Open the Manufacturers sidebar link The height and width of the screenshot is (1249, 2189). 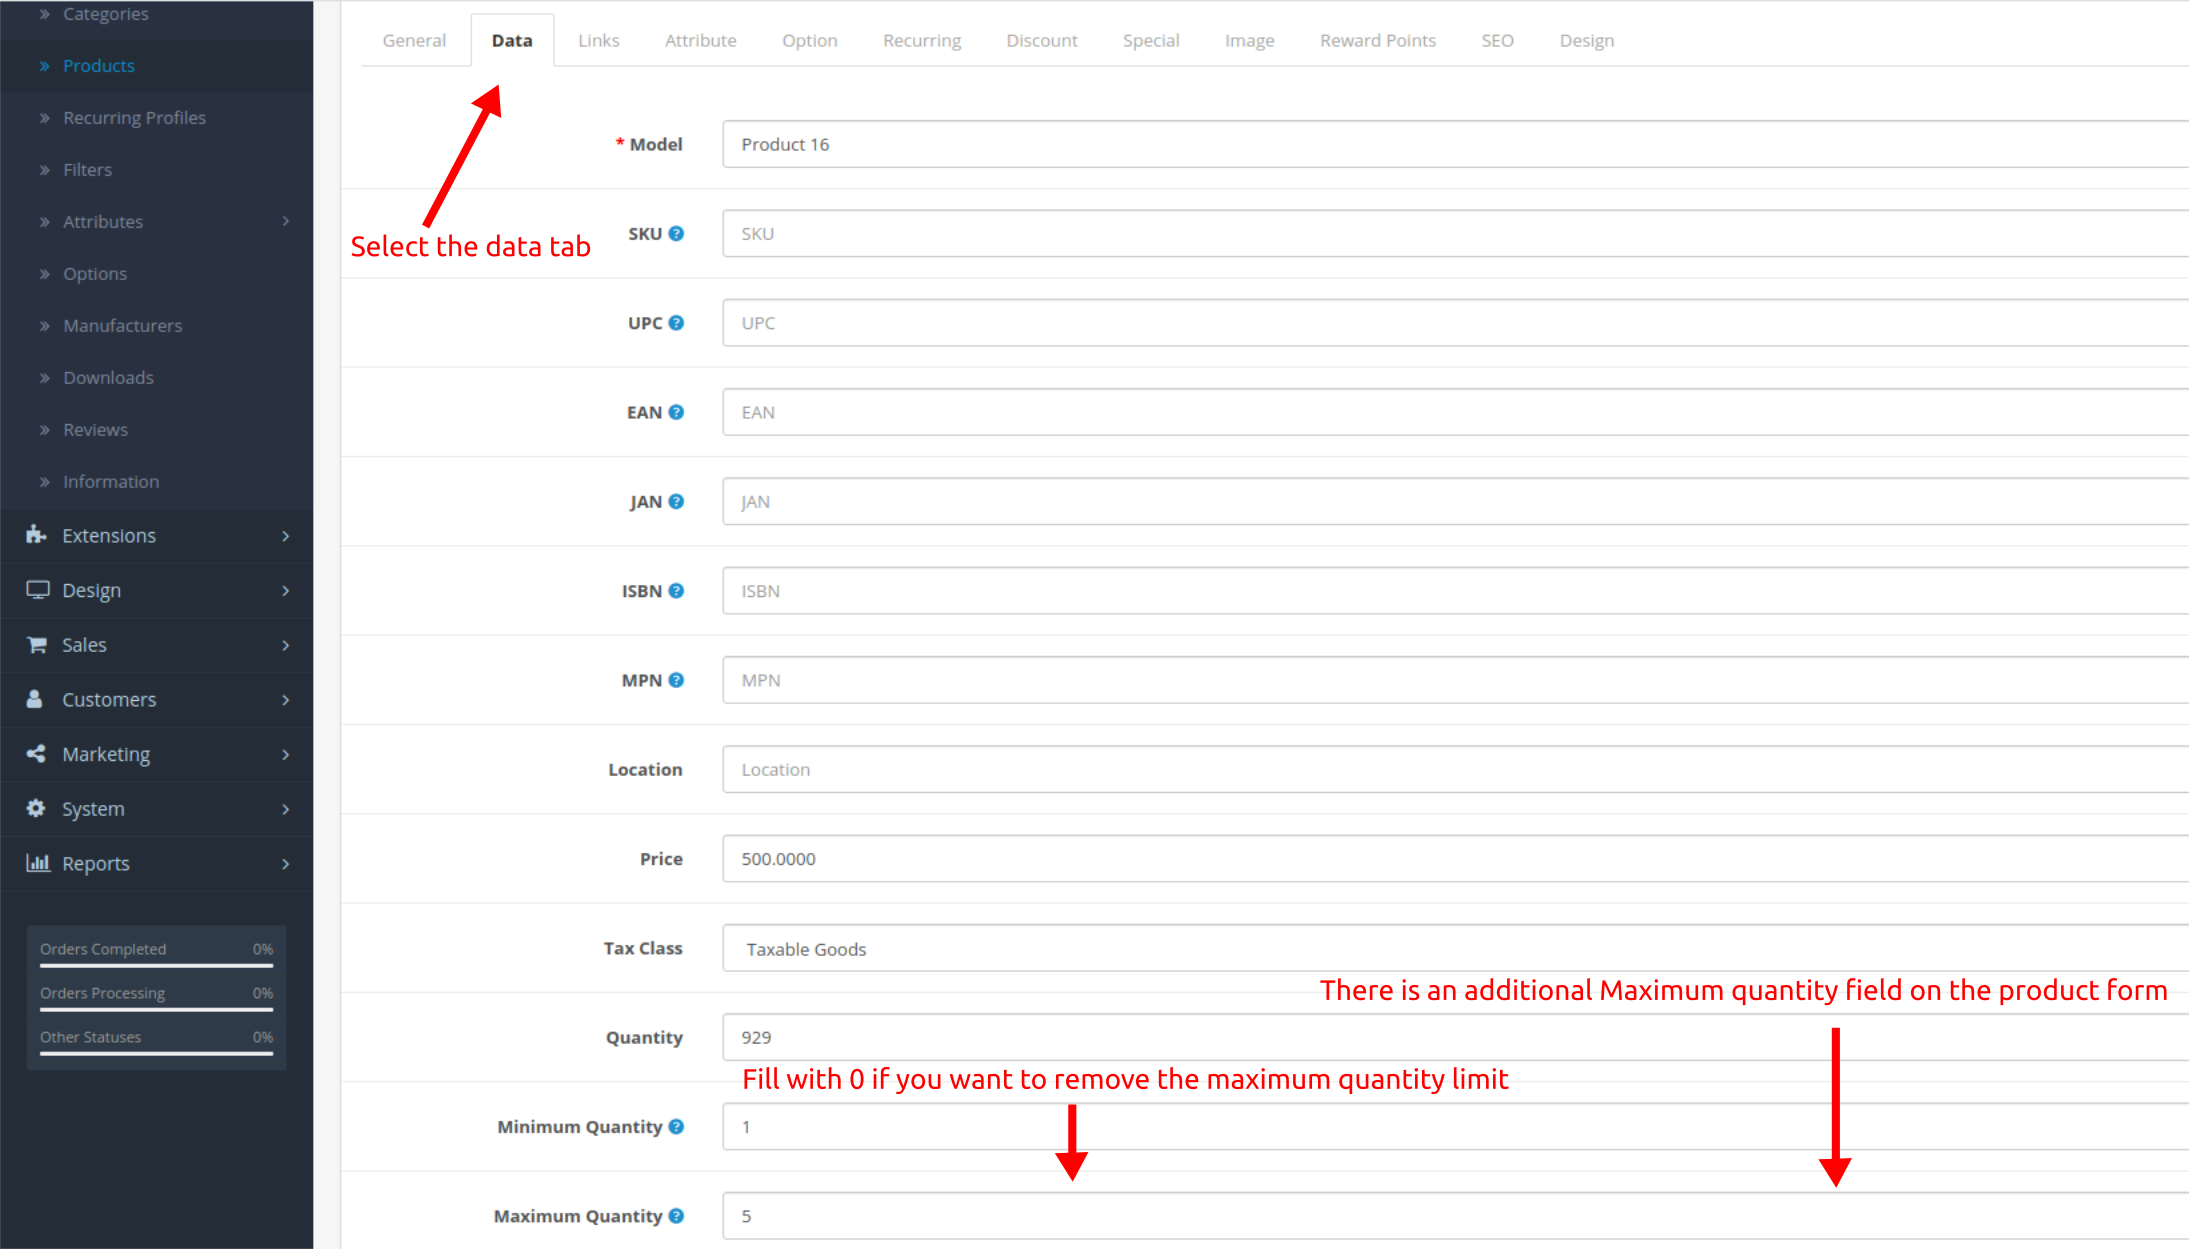[x=122, y=326]
